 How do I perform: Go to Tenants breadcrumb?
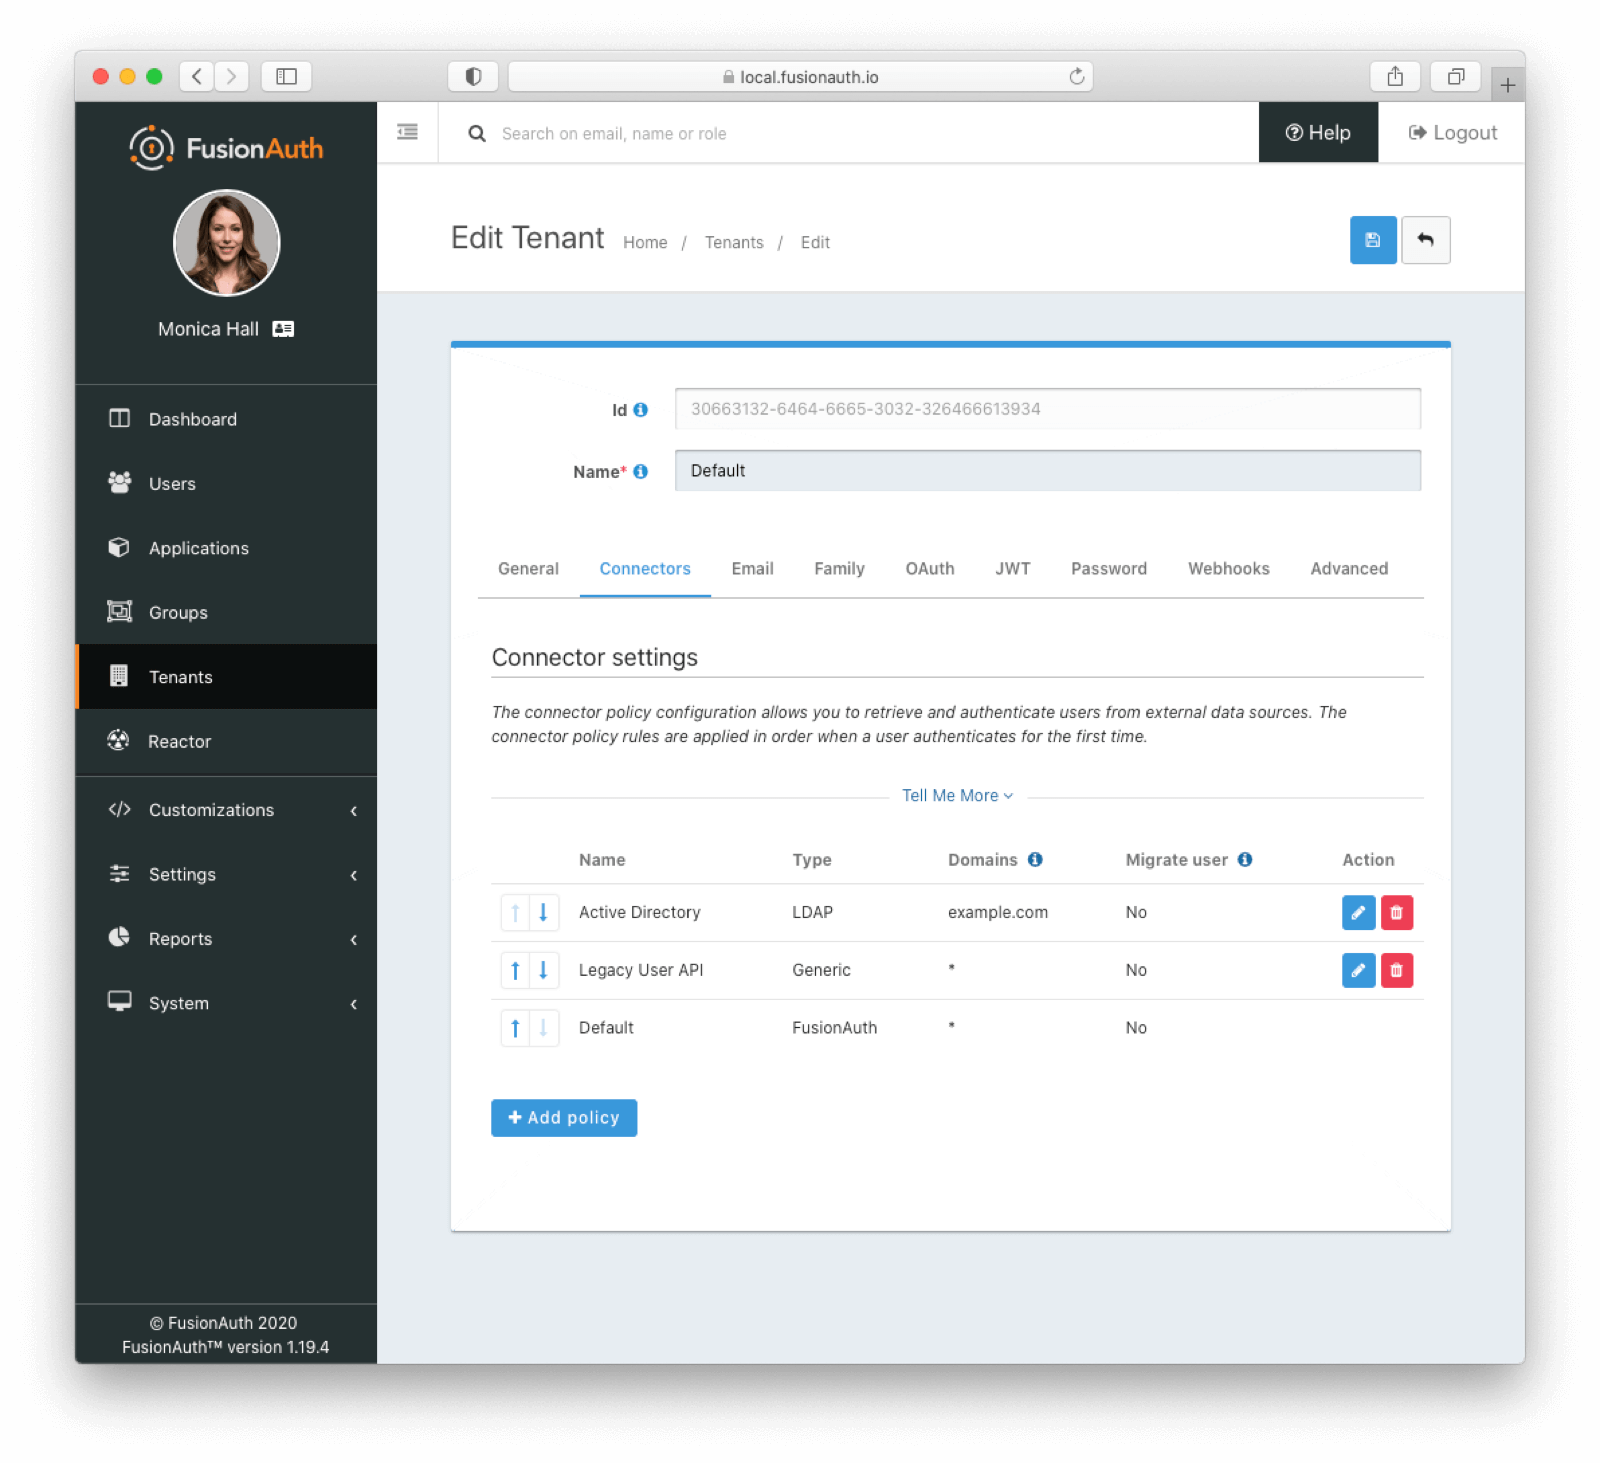(734, 242)
